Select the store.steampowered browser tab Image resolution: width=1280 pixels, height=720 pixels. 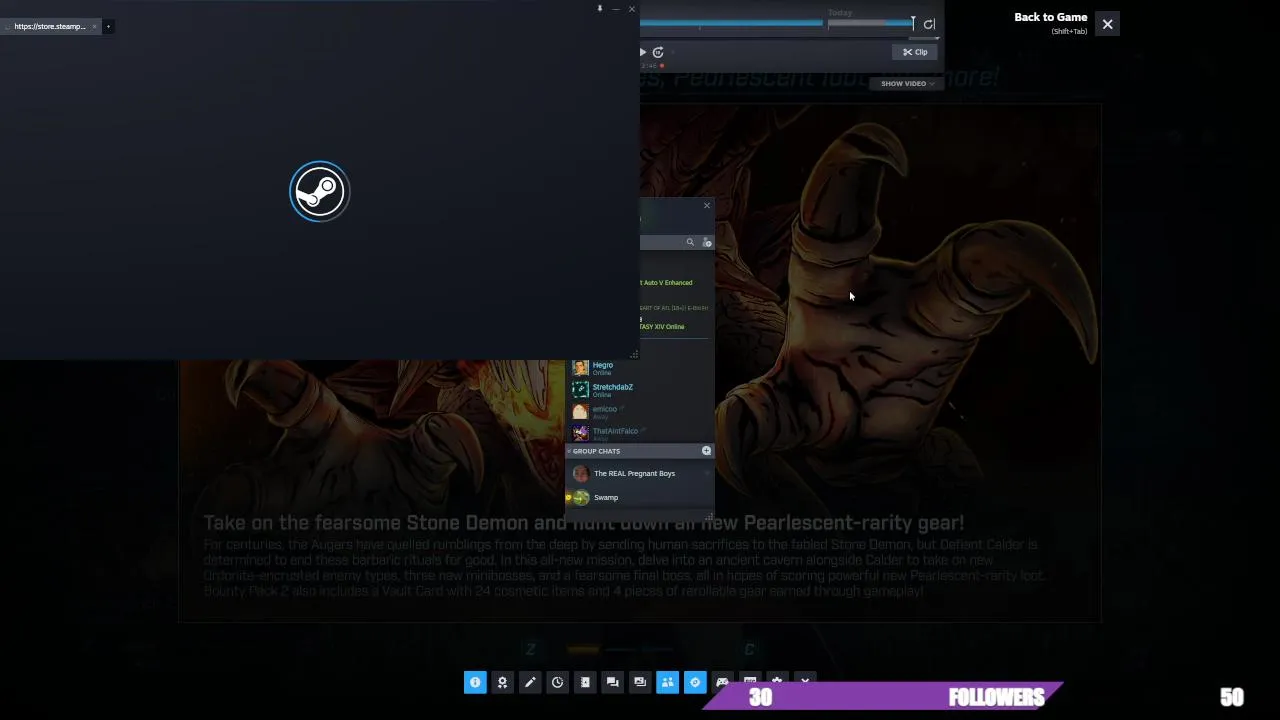[x=50, y=26]
